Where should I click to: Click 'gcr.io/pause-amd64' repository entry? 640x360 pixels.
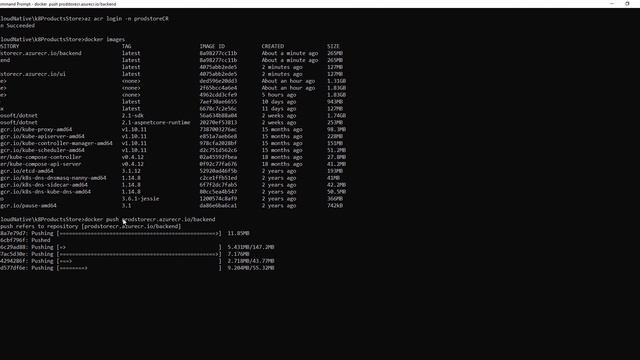28,206
